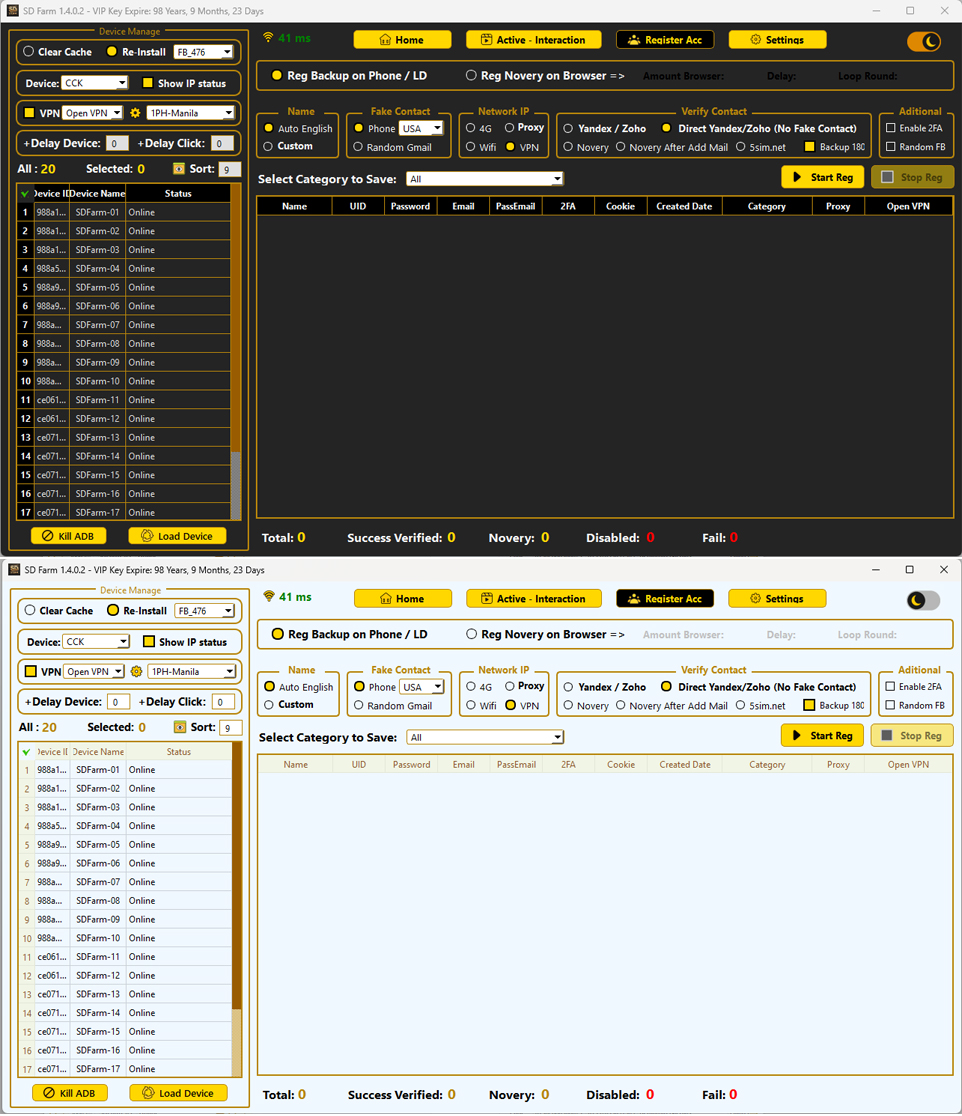Screen dimensions: 962x1116
Task: Switch to Active - Interaction tab in dark window
Action: (x=533, y=40)
